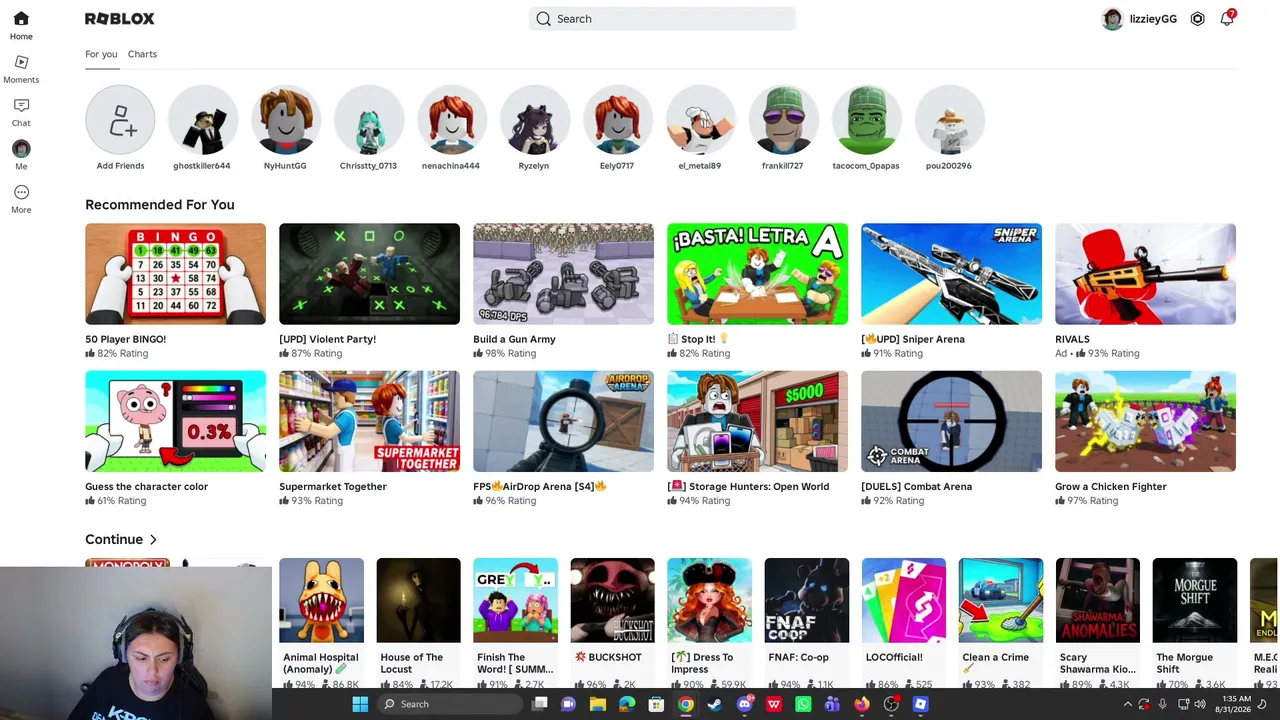The image size is (1280, 720).
Task: Continue playing Scary Shawarma Kiosk
Action: point(1097,600)
